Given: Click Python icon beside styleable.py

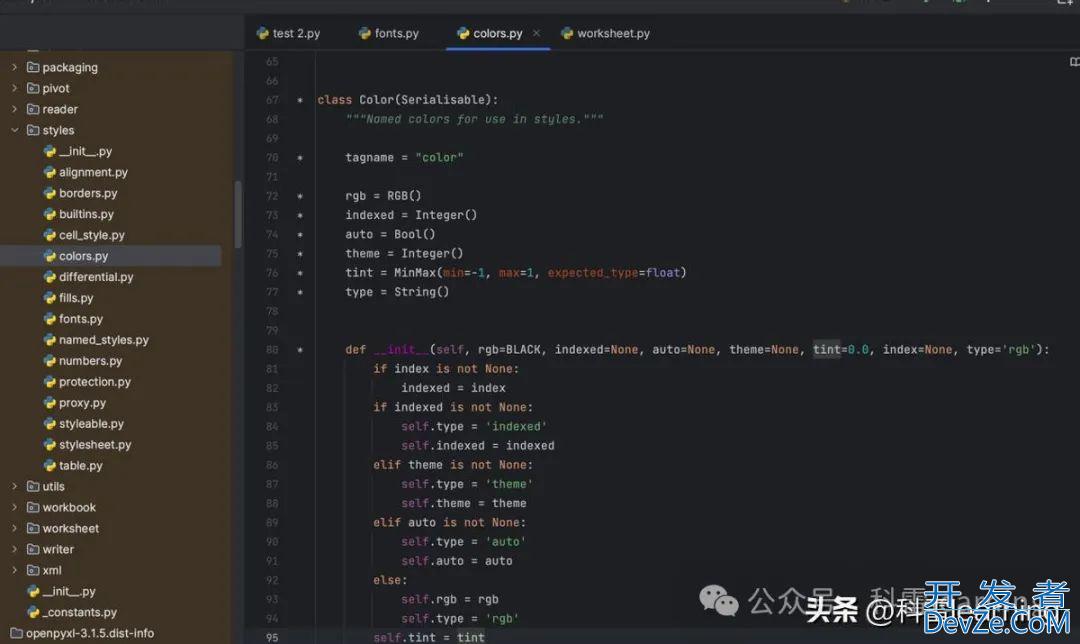Looking at the screenshot, I should [x=50, y=424].
